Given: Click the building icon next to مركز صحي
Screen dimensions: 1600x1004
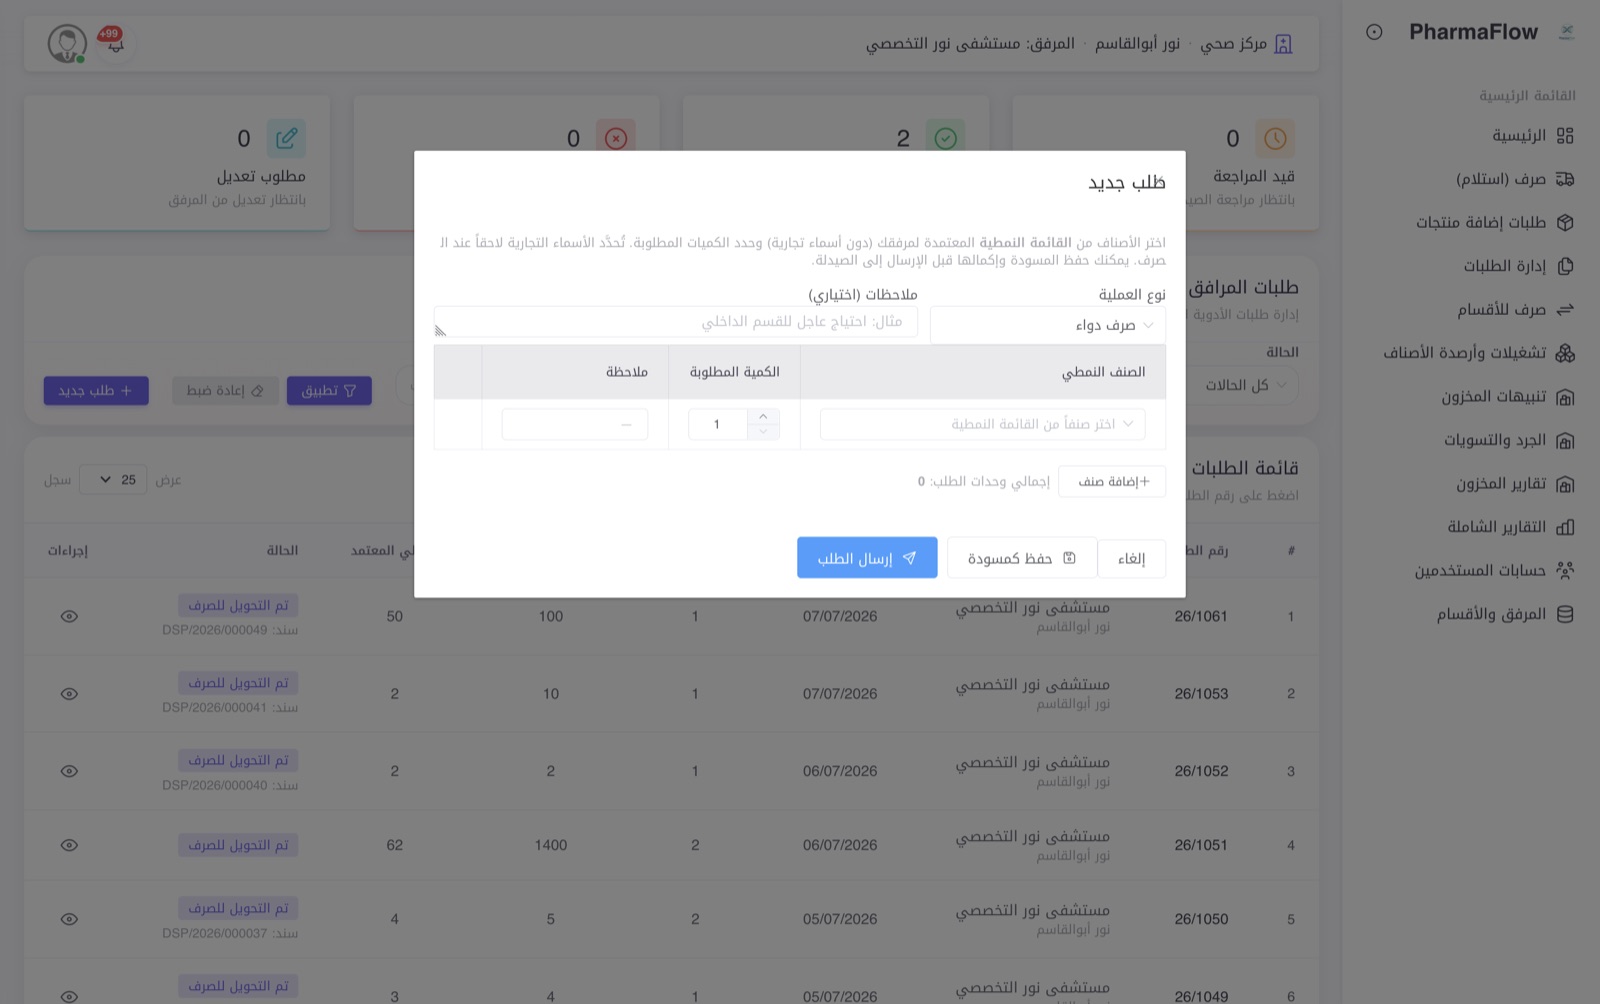Looking at the screenshot, I should (1284, 44).
